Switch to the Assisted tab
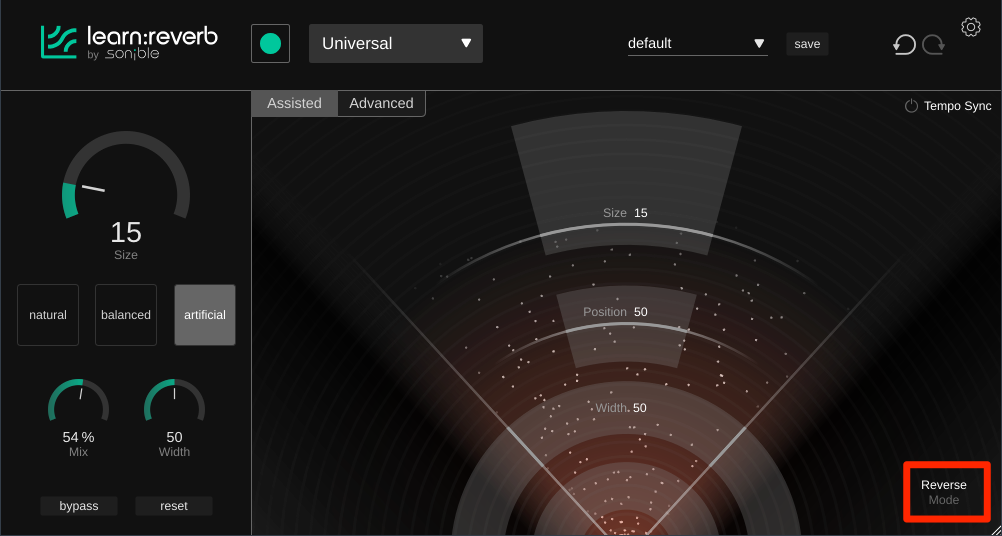This screenshot has height=536, width=1002. [294, 103]
